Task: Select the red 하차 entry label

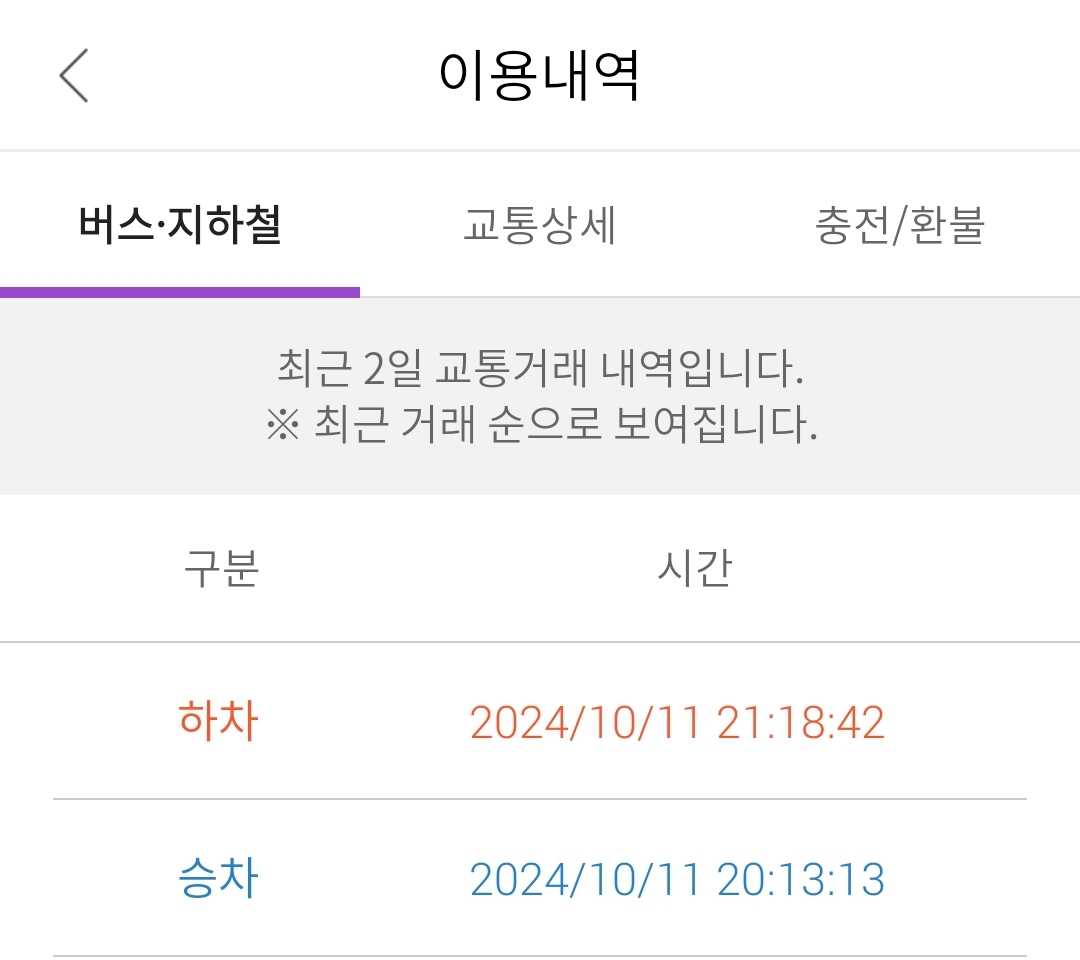Action: point(218,721)
